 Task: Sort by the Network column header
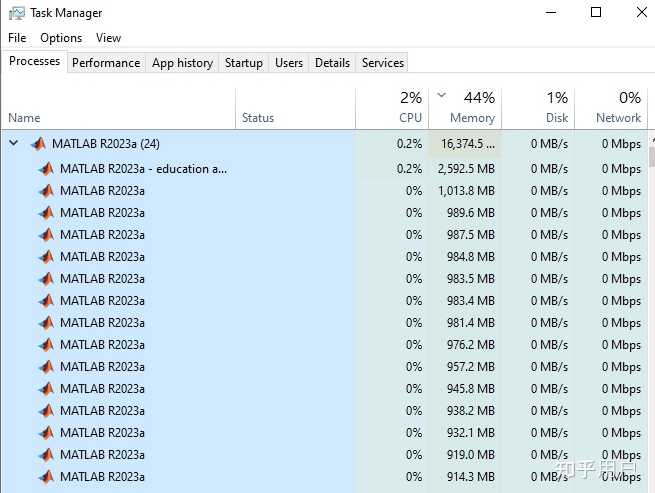click(611, 108)
